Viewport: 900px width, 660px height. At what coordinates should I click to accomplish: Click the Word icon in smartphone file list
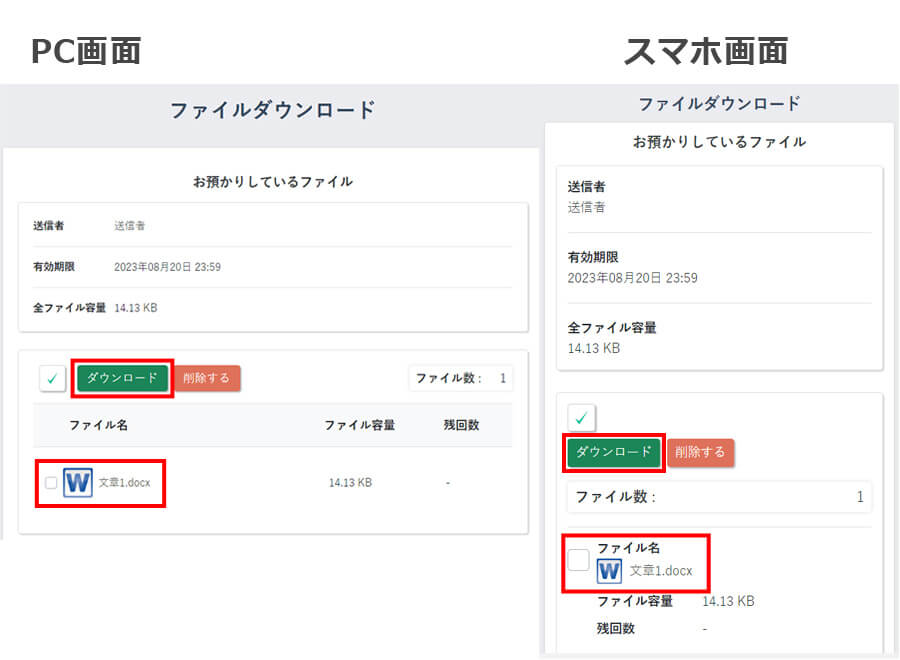(609, 571)
